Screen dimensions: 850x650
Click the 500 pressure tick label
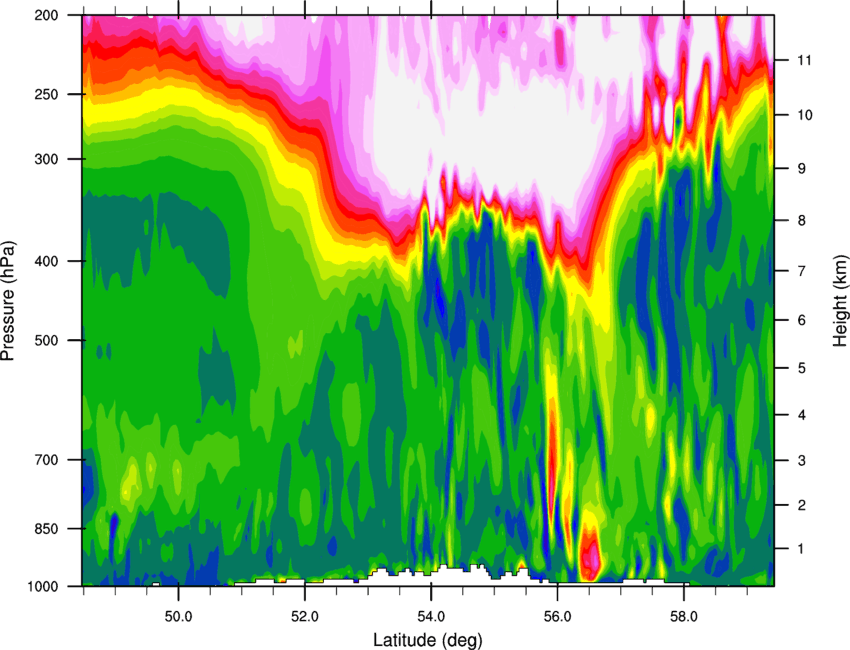pos(47,340)
